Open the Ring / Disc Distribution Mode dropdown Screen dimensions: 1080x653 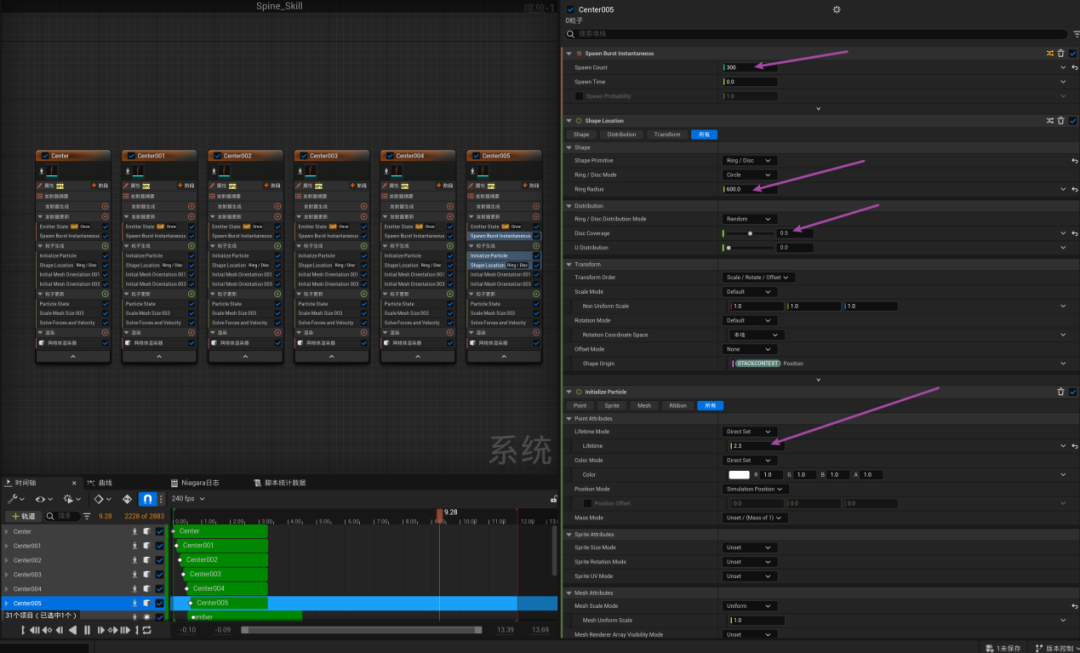point(748,219)
